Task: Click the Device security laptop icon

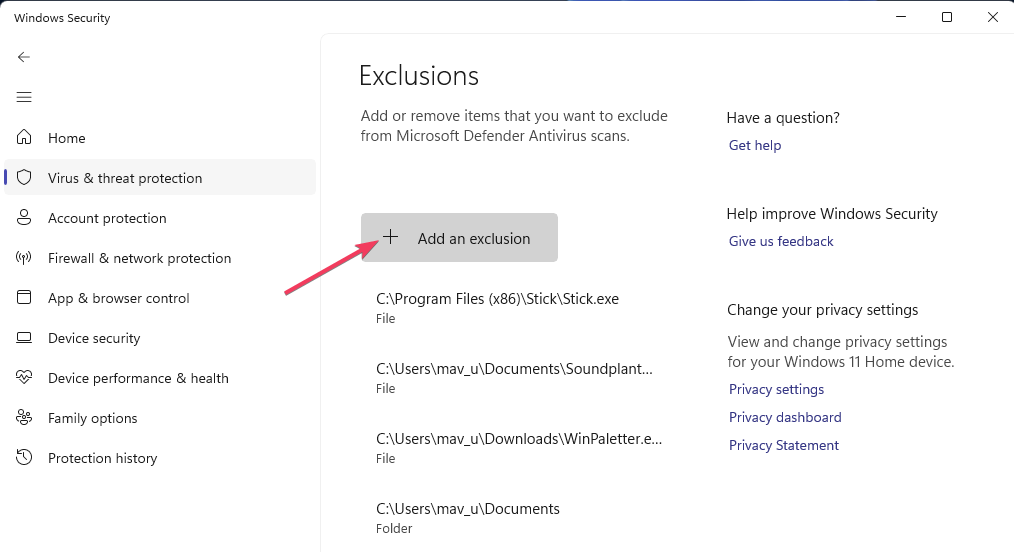Action: [25, 338]
